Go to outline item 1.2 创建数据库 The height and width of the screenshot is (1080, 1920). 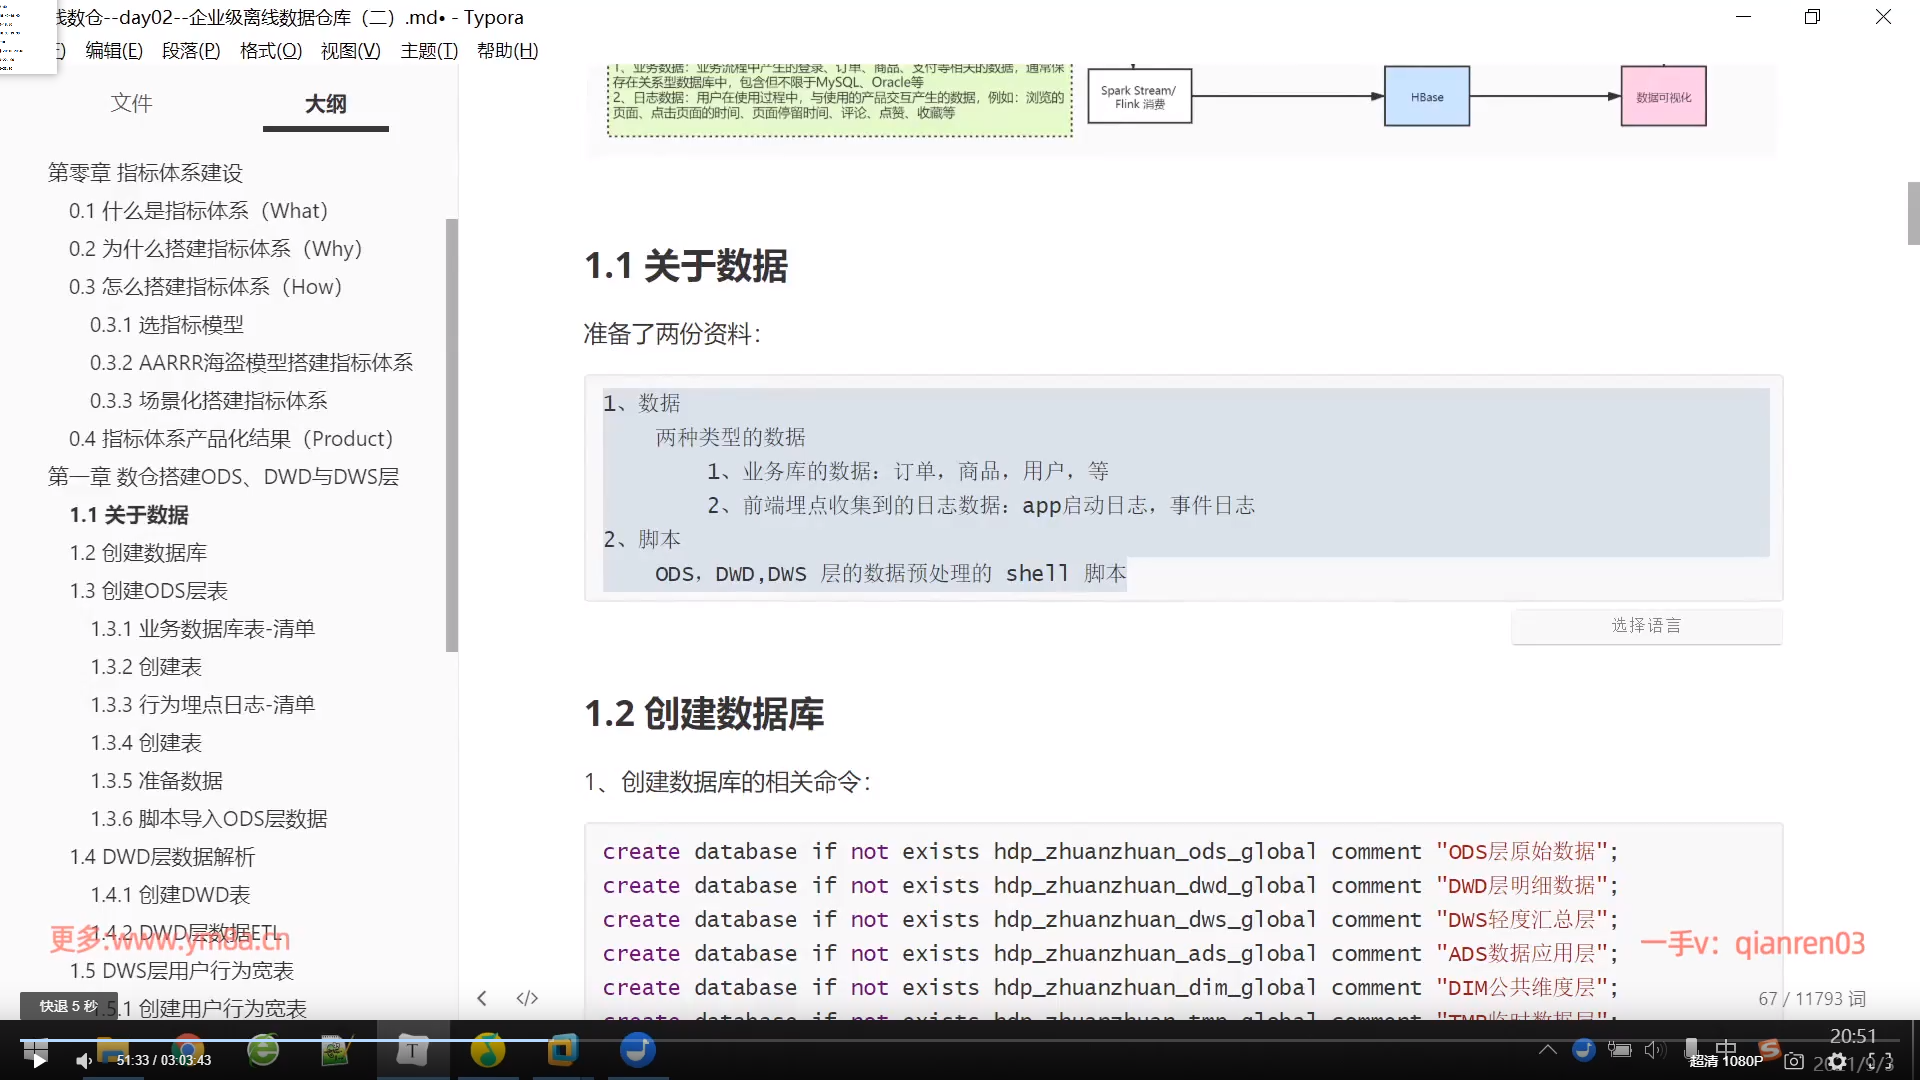tap(138, 553)
